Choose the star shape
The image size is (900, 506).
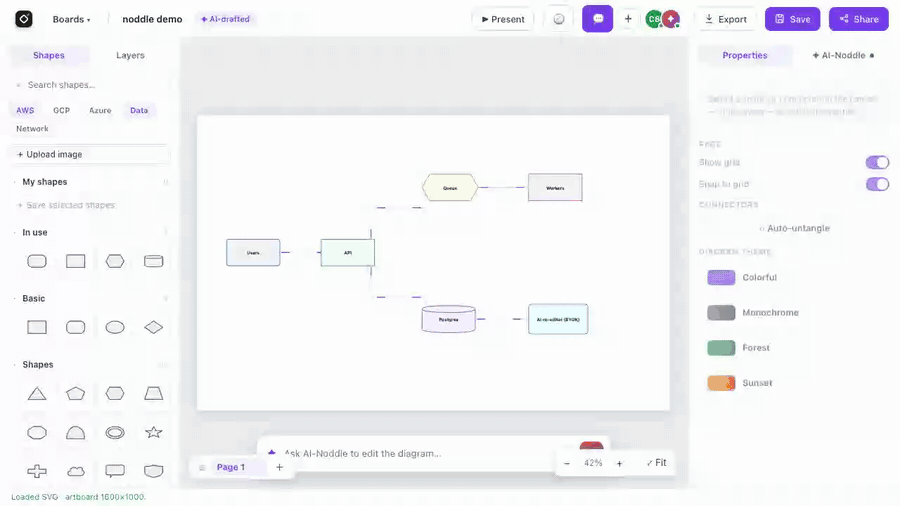(153, 433)
